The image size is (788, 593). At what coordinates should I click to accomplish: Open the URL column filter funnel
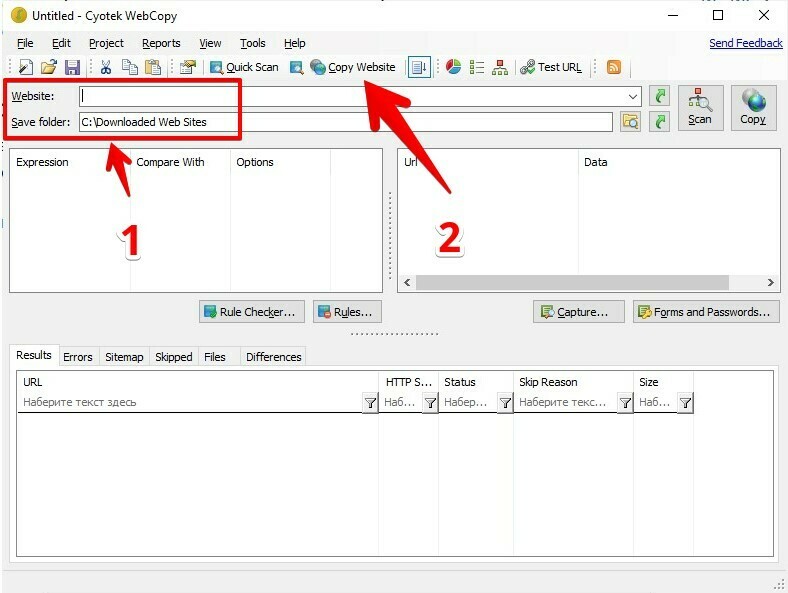[370, 403]
